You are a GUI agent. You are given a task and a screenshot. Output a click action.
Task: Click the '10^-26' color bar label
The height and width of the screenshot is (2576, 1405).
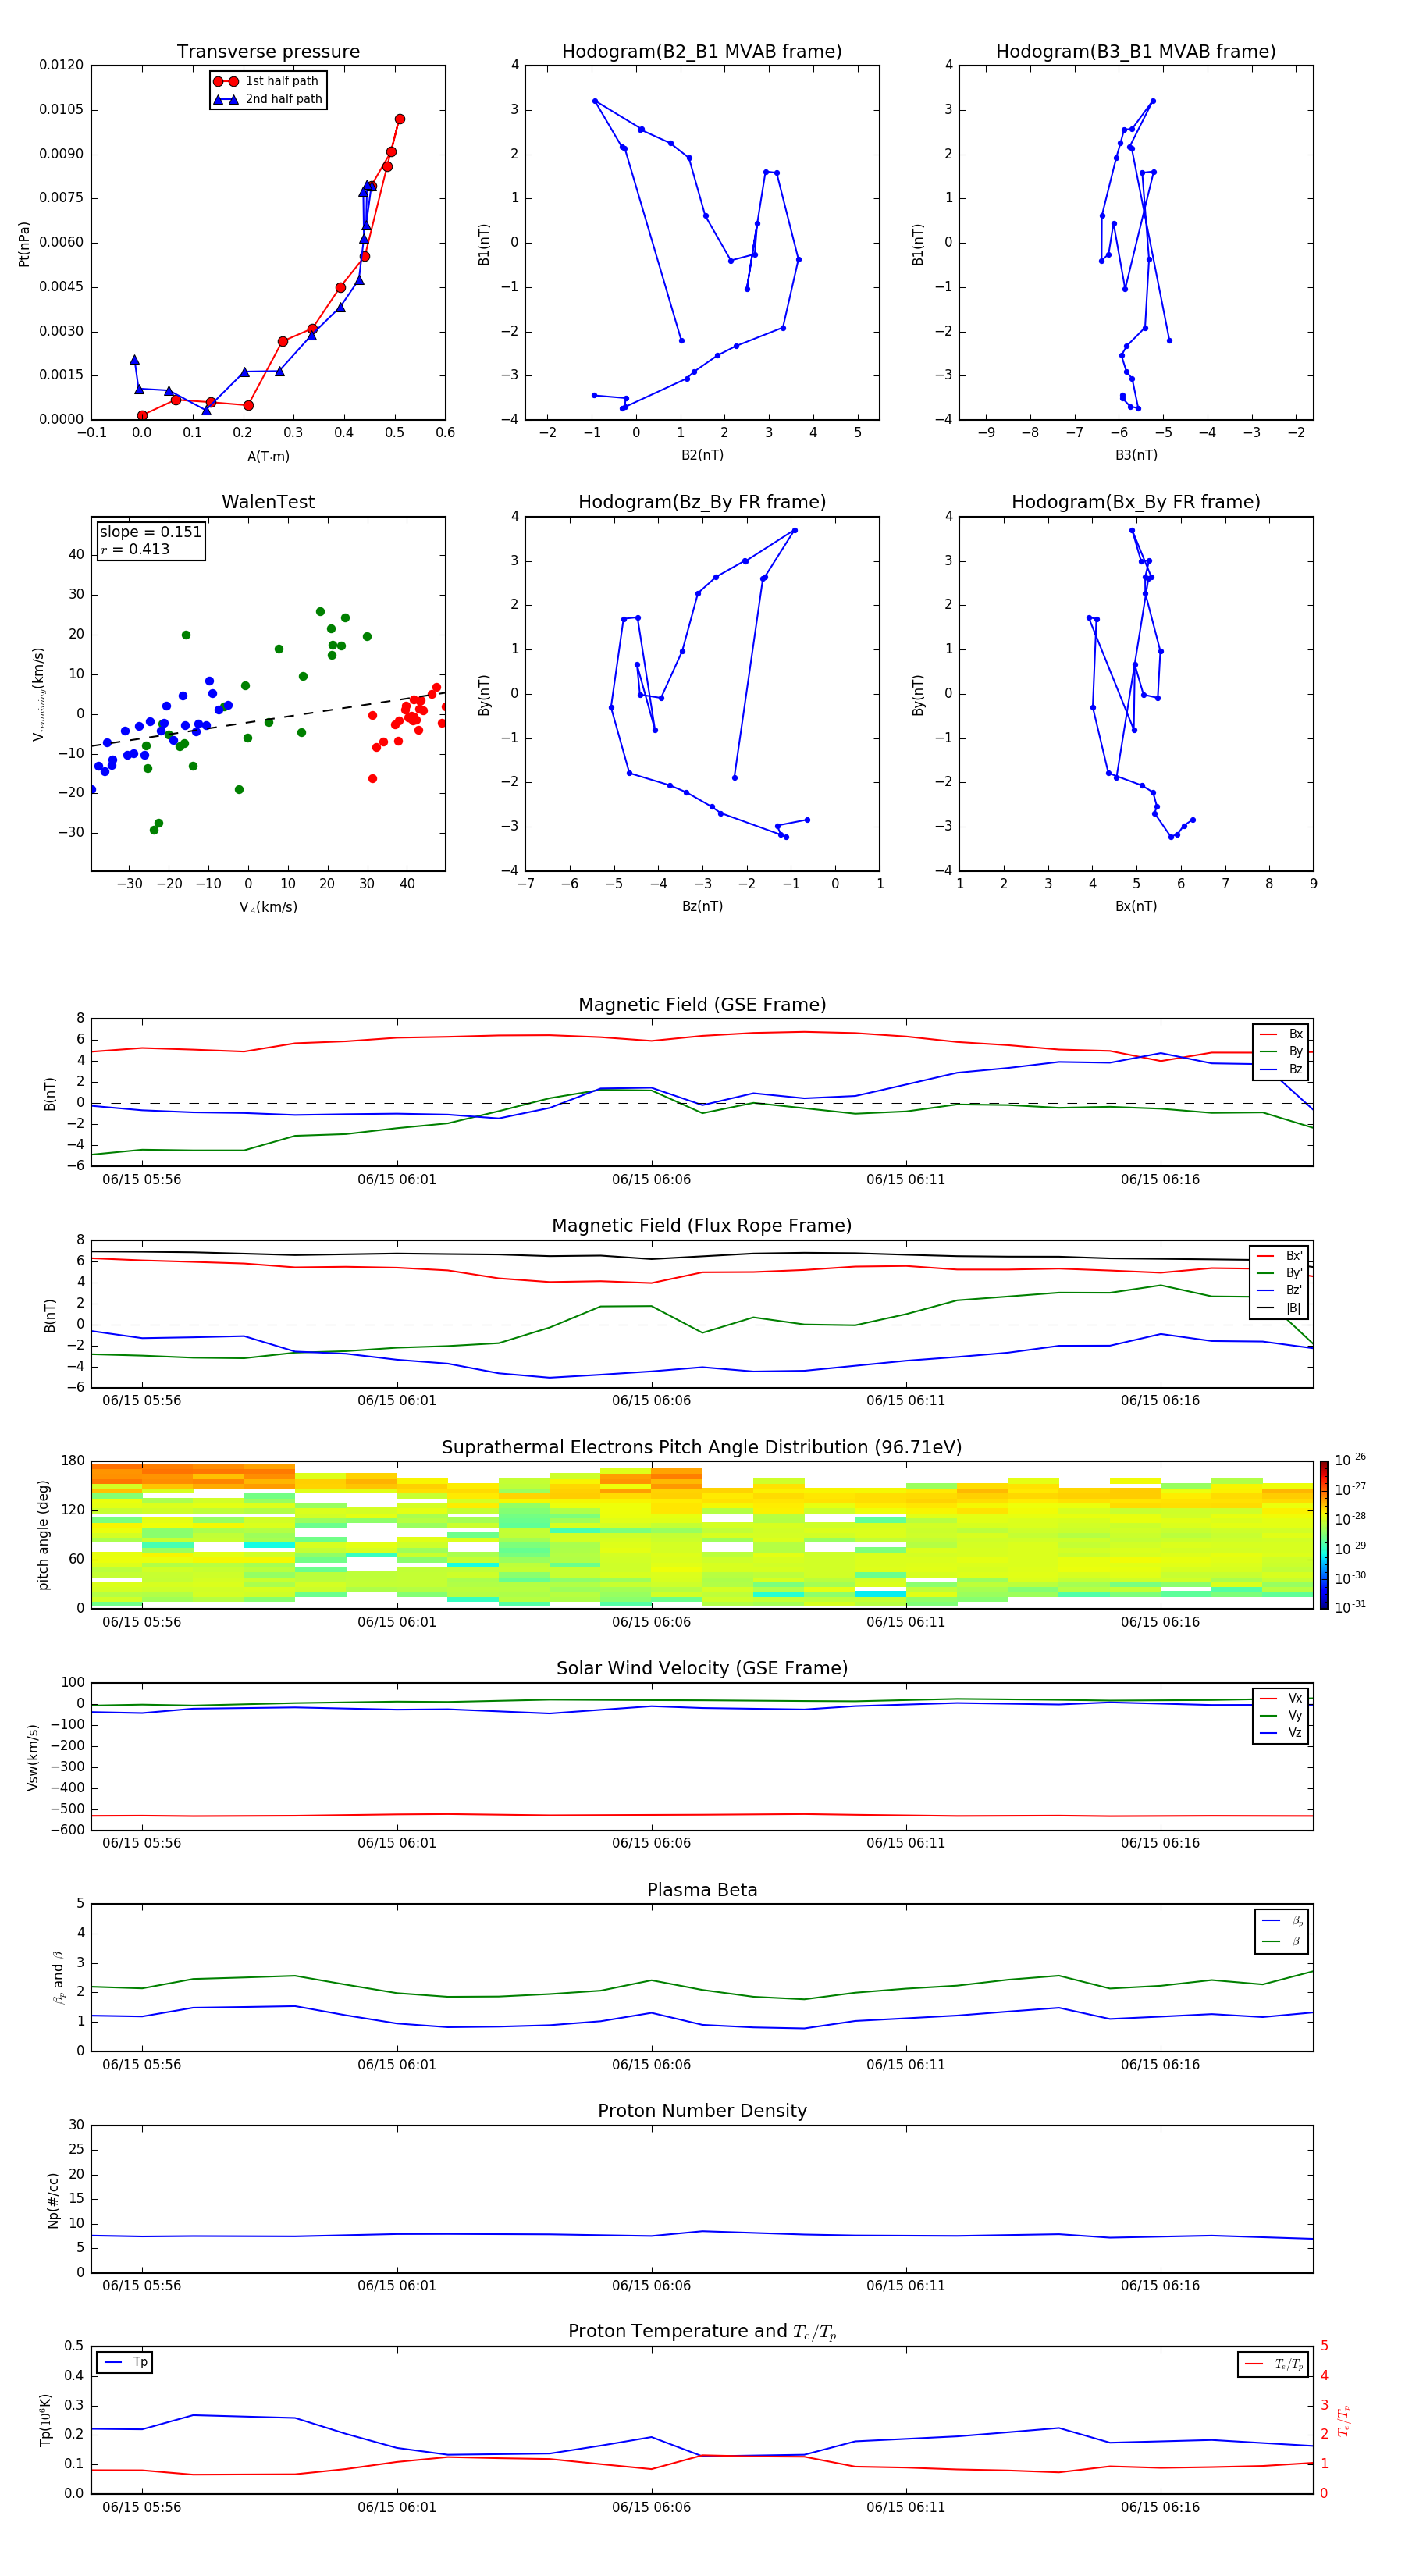coord(1350,1460)
